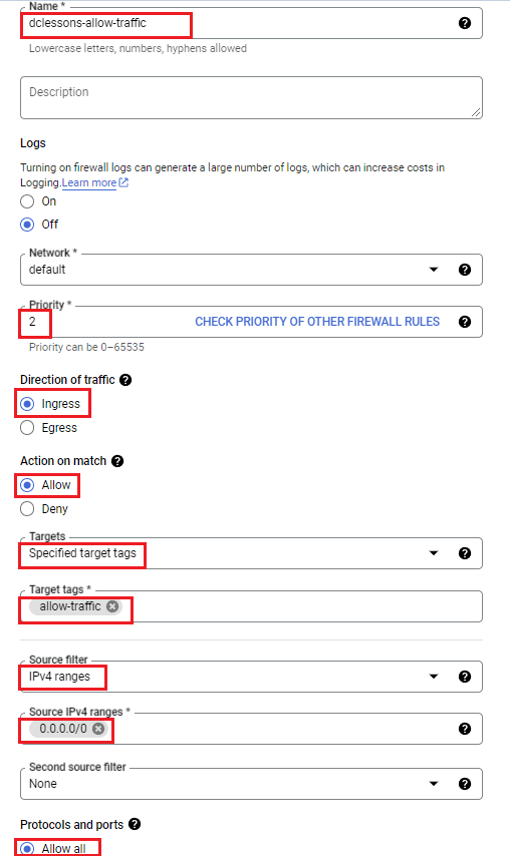The height and width of the screenshot is (857, 510).
Task: Open help for Protocols and ports
Action: tap(134, 824)
